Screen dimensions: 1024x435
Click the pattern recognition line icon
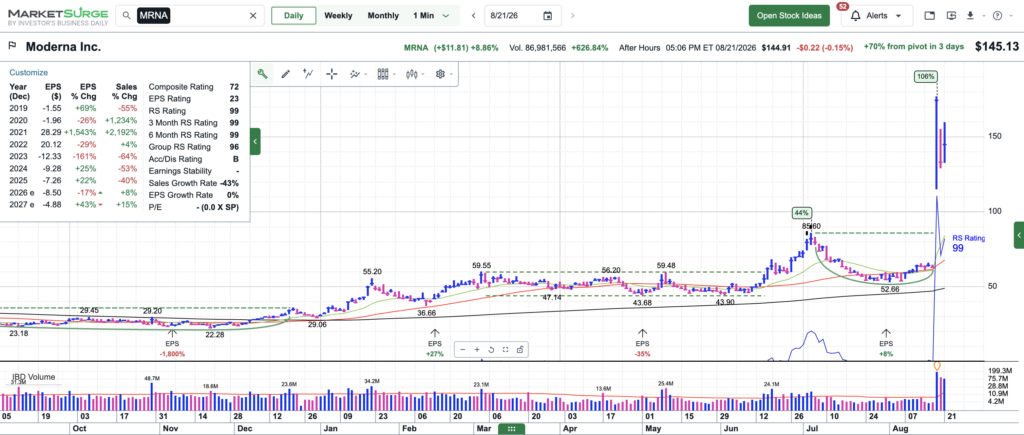pos(308,74)
